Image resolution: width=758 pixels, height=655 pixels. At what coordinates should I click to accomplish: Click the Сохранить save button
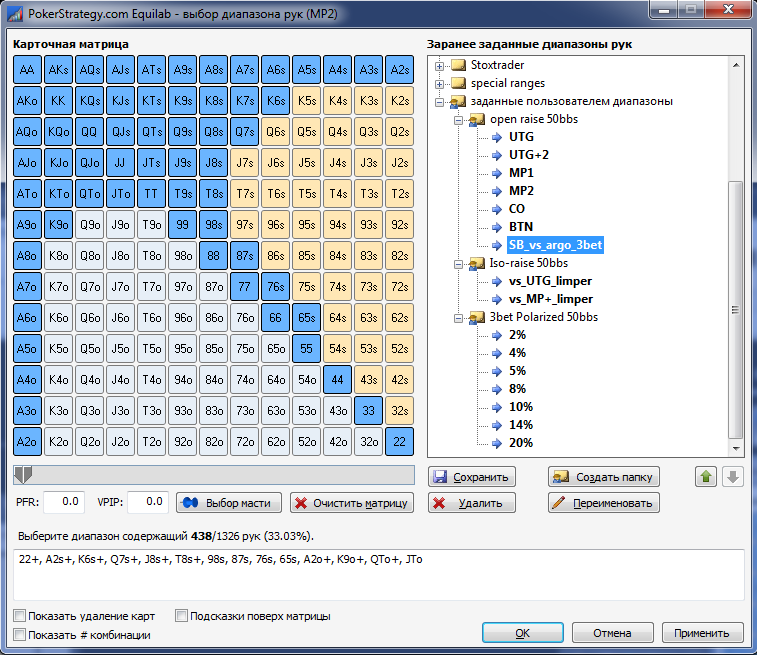(472, 477)
